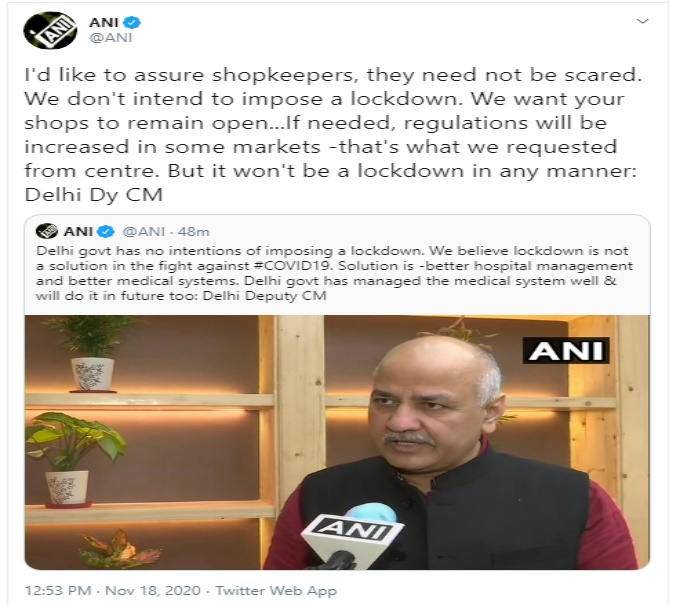Open the ANI profile avatar at top

coord(50,30)
